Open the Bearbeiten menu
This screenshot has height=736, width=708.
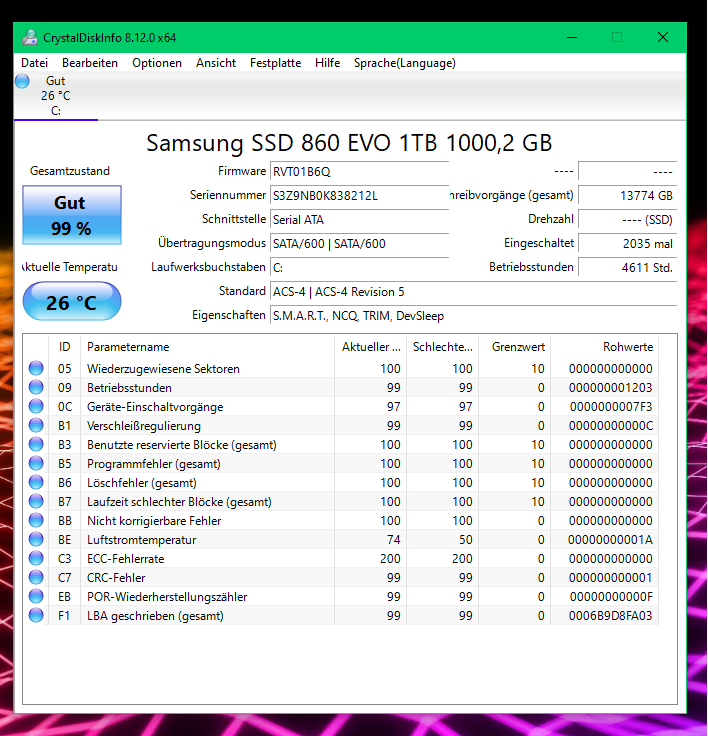point(90,63)
